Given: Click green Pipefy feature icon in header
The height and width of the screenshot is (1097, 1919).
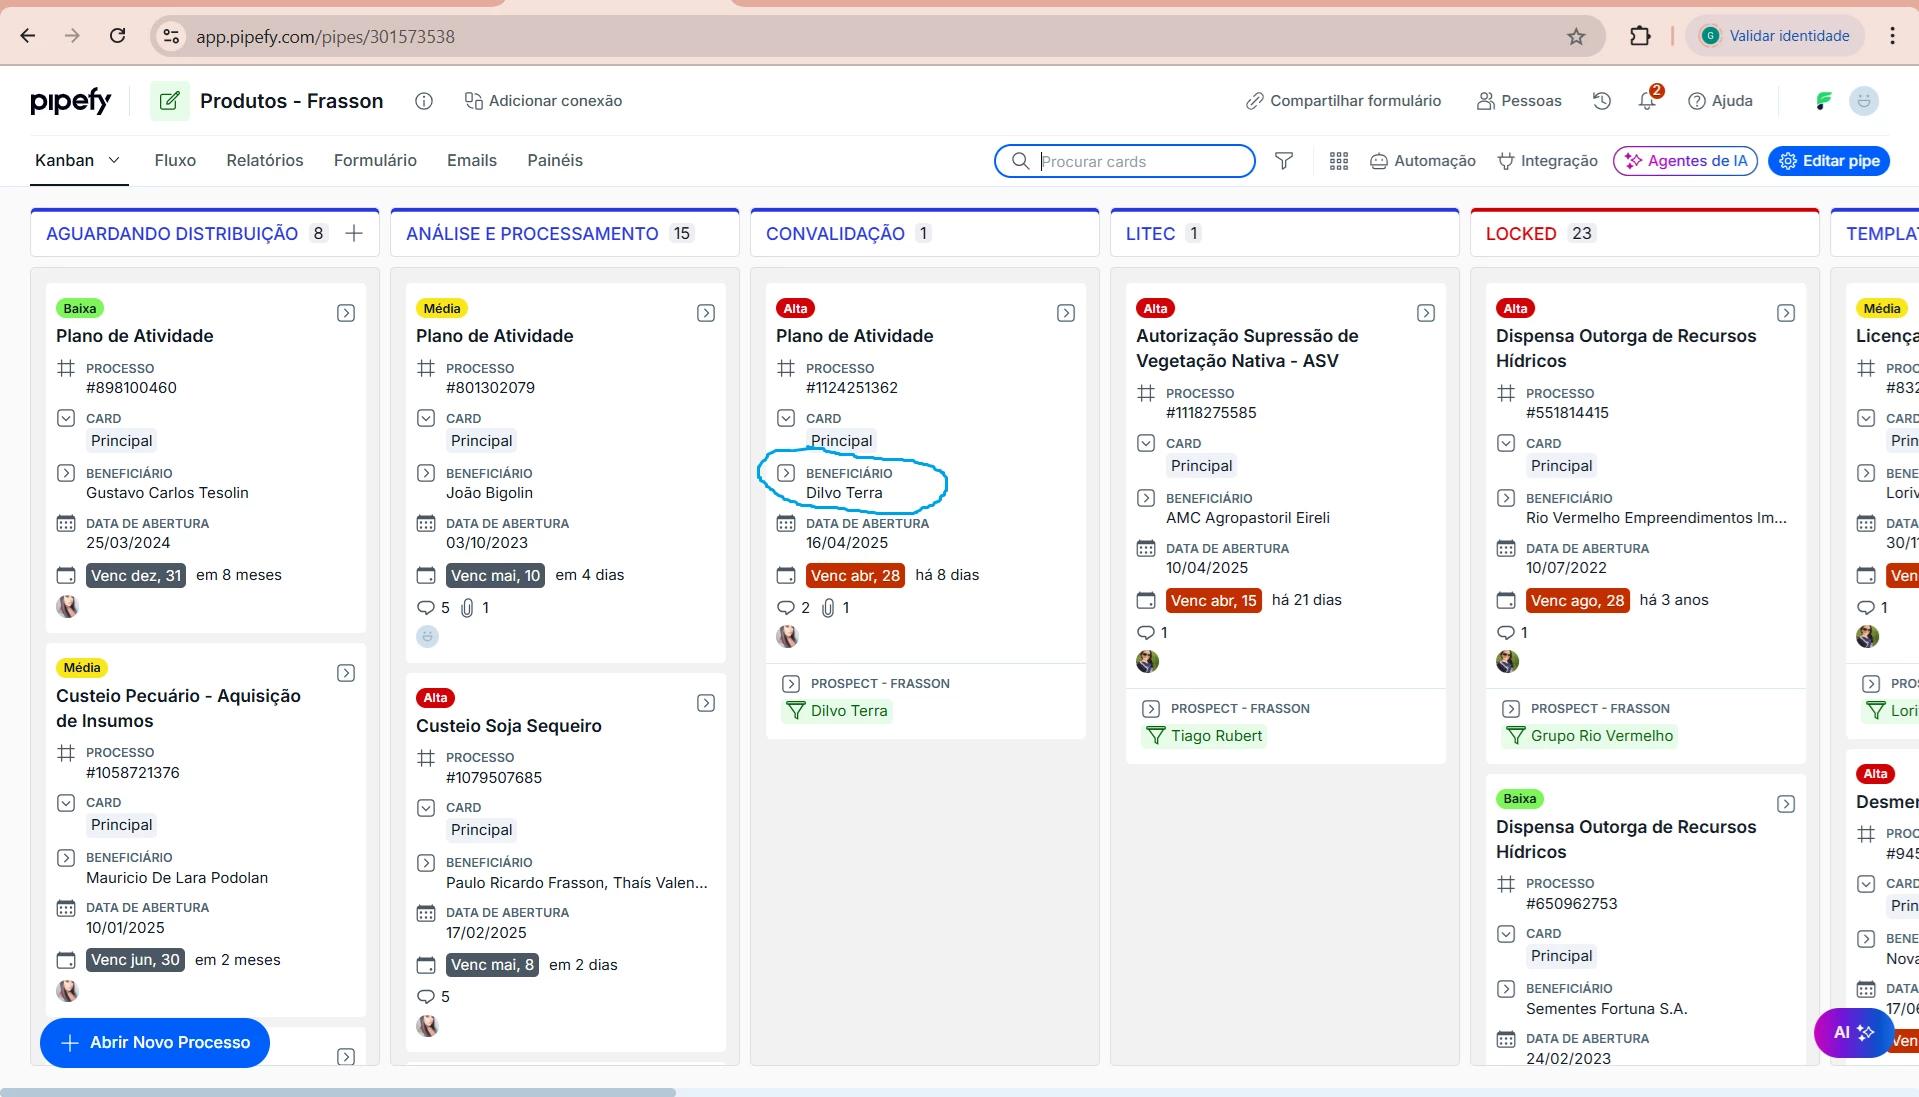Looking at the screenshot, I should click(x=1823, y=101).
